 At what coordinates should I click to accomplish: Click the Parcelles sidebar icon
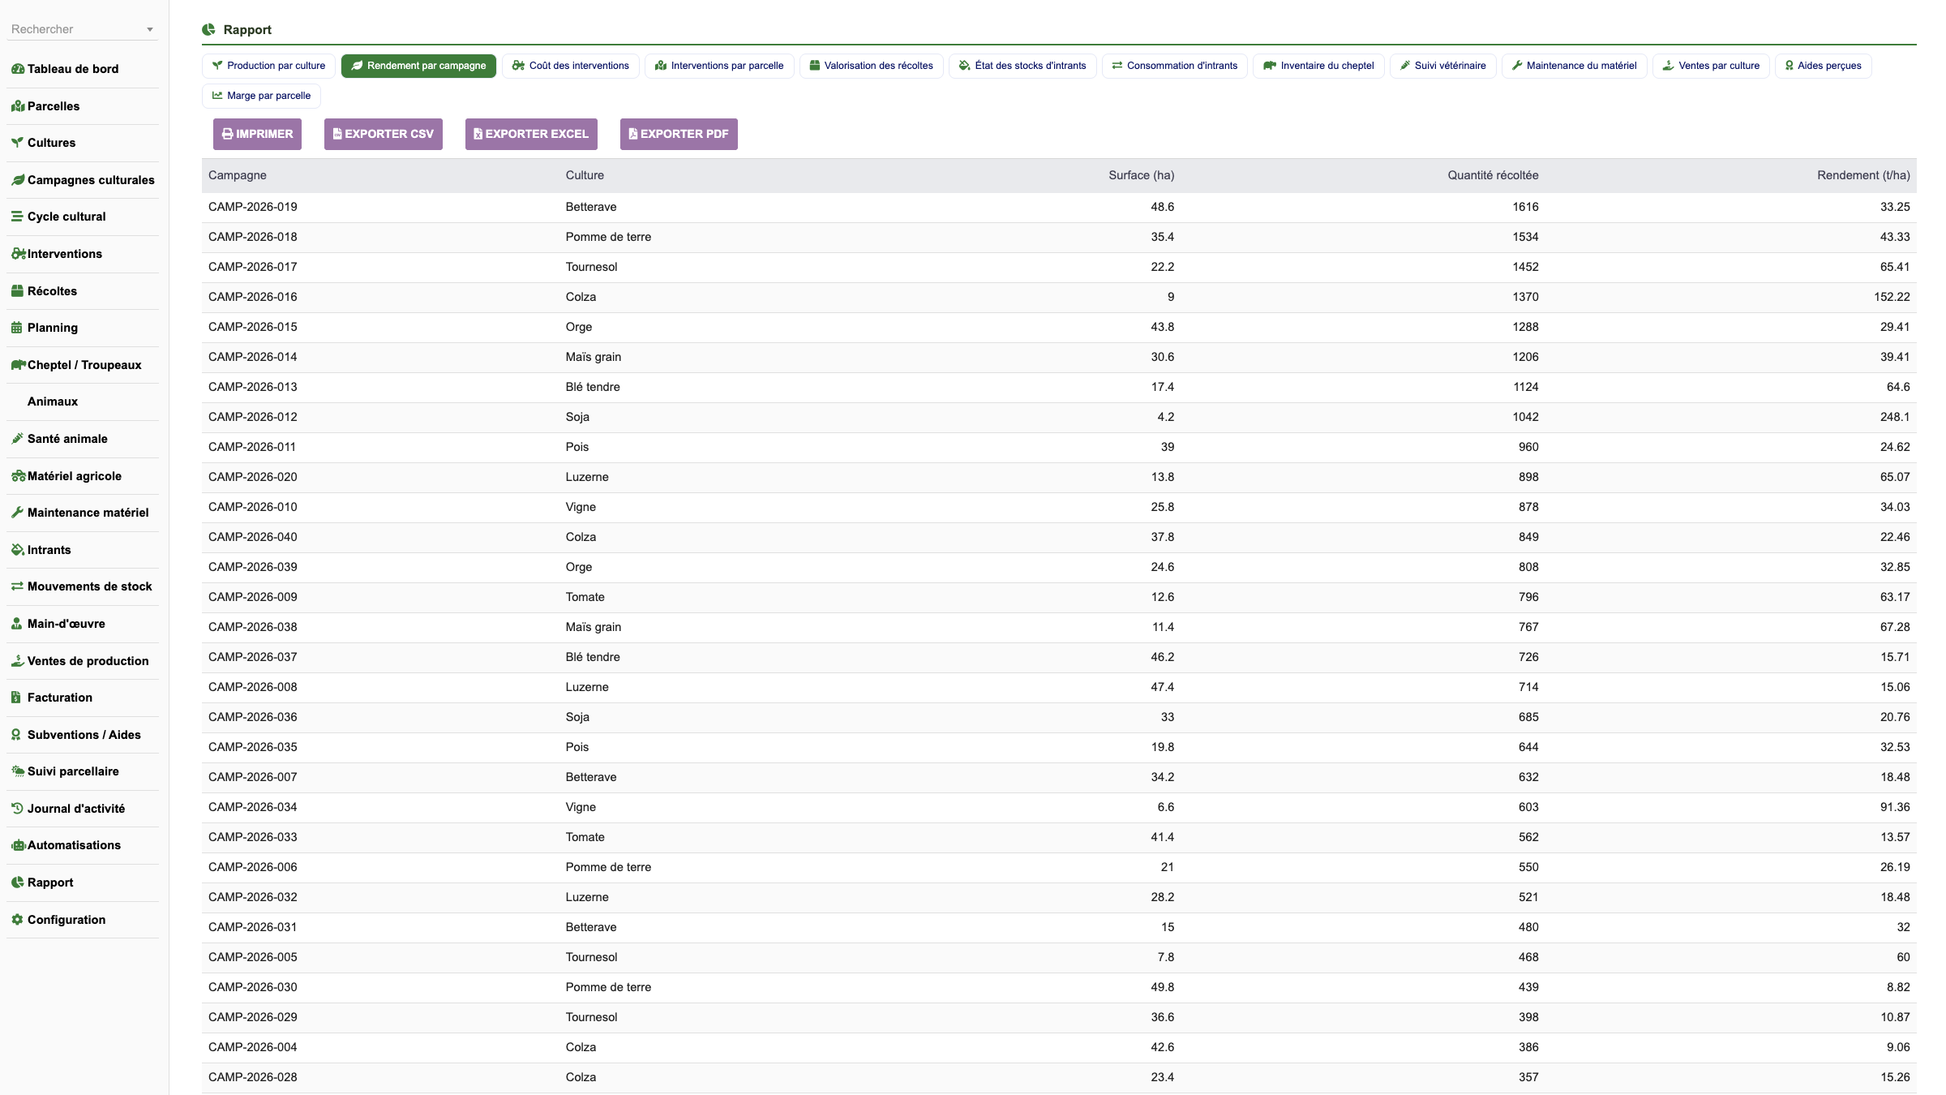[x=17, y=106]
